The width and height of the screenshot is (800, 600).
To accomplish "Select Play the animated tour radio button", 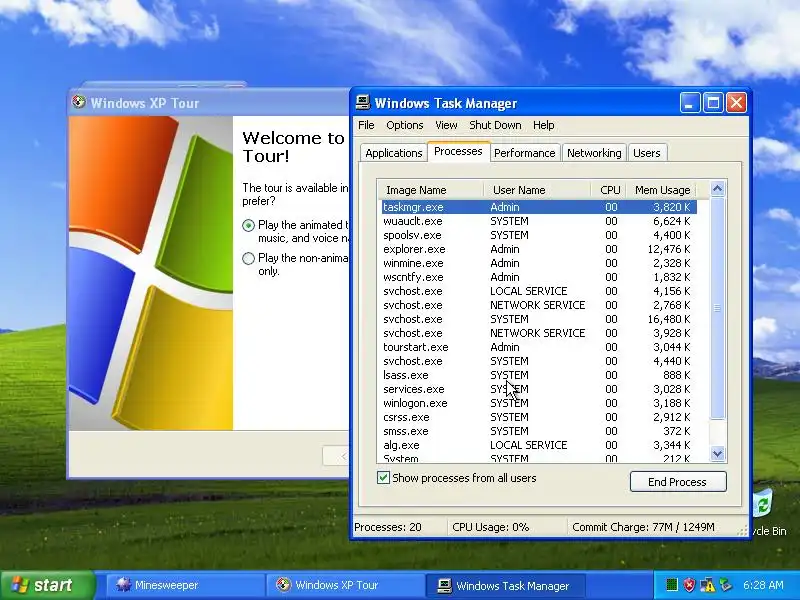I will (248, 225).
